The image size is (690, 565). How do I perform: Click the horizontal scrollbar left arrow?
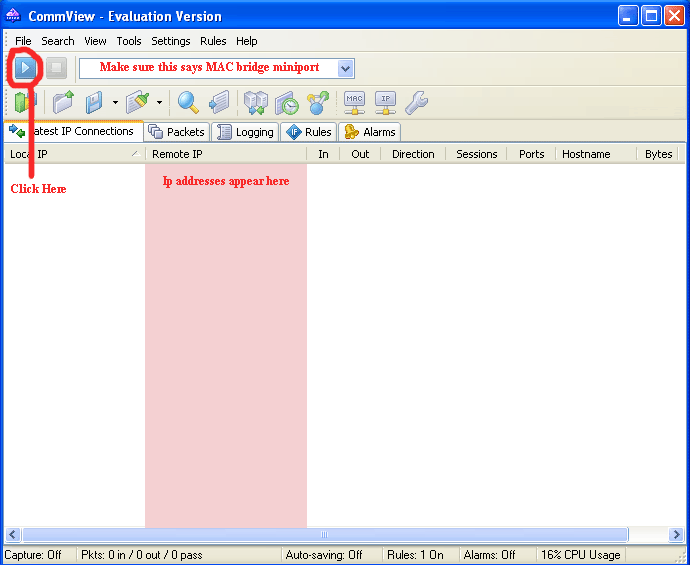(x=12, y=535)
